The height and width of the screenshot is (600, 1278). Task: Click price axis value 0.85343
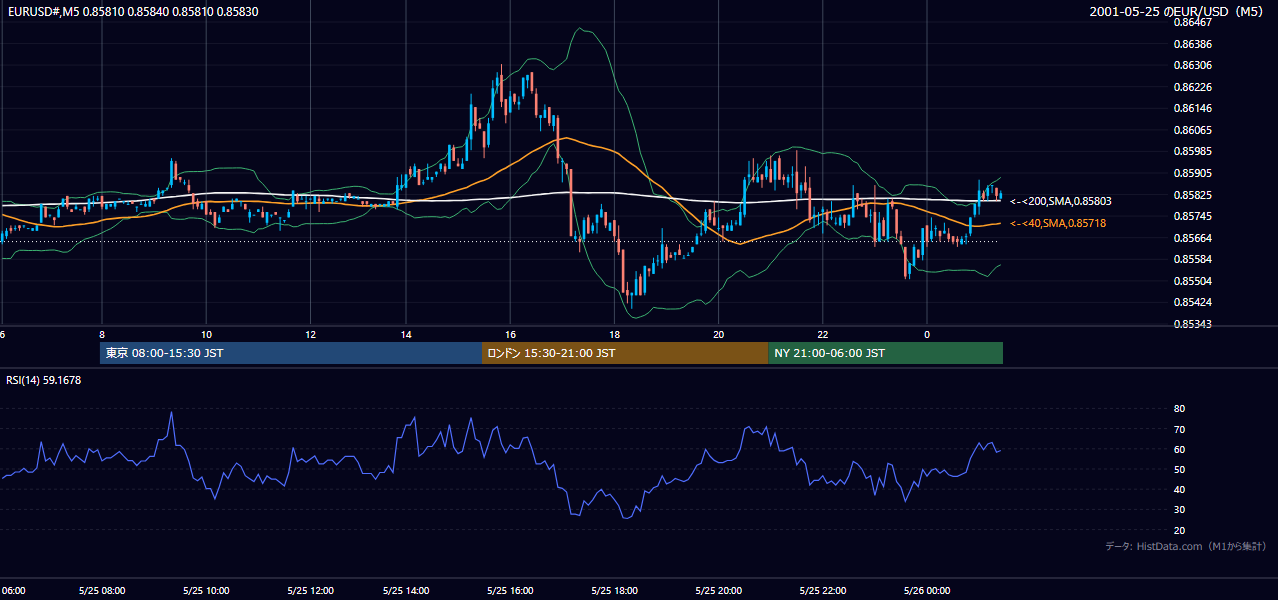click(x=1193, y=324)
